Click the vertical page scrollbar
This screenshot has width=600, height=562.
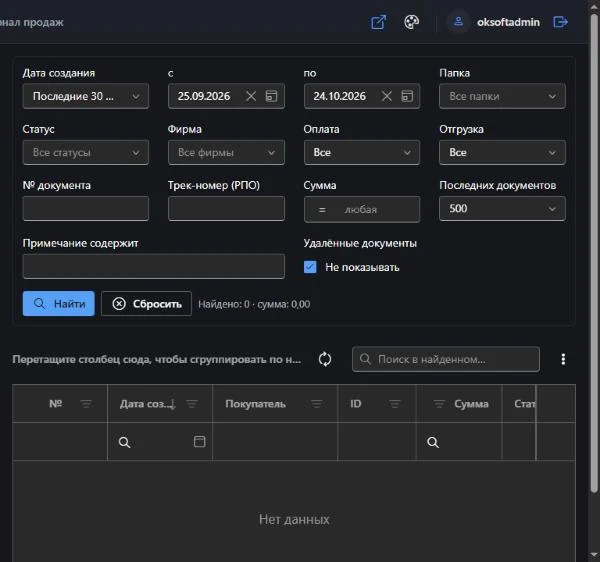click(594, 252)
